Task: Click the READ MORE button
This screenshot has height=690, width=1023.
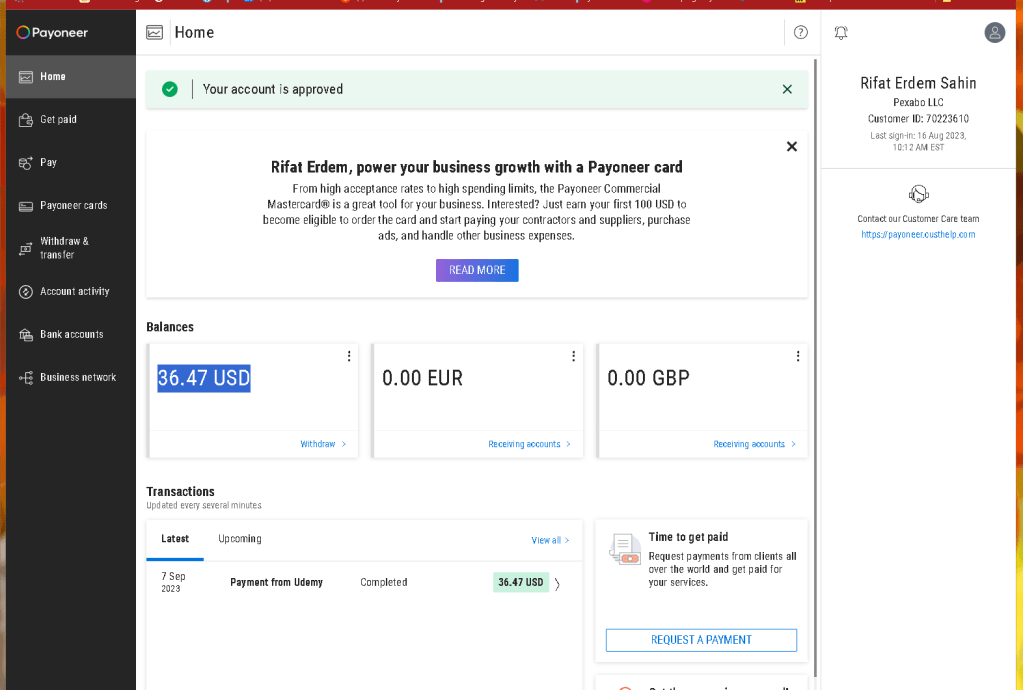Action: pyautogui.click(x=477, y=270)
